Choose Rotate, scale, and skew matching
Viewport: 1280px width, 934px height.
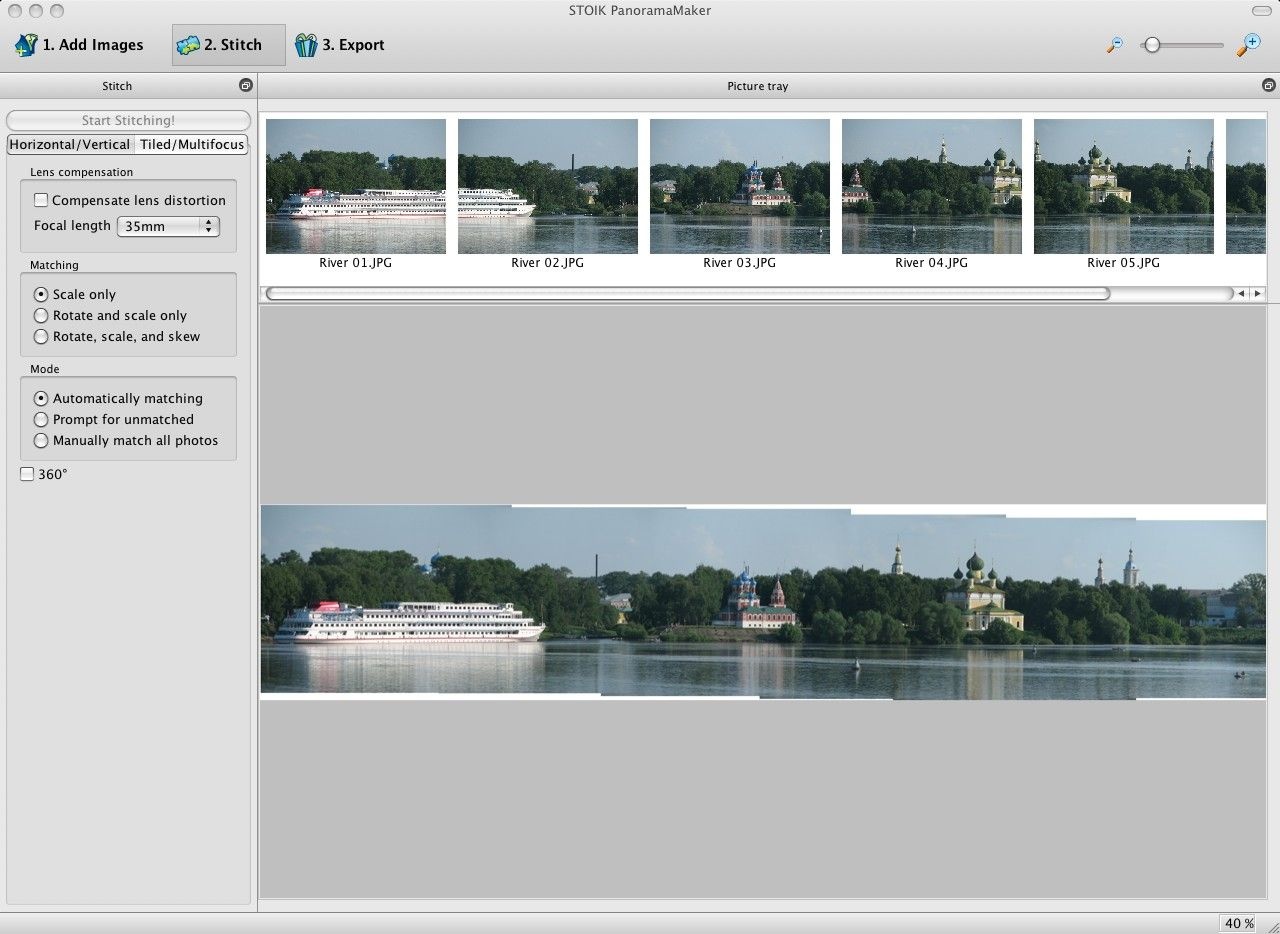[x=41, y=337]
